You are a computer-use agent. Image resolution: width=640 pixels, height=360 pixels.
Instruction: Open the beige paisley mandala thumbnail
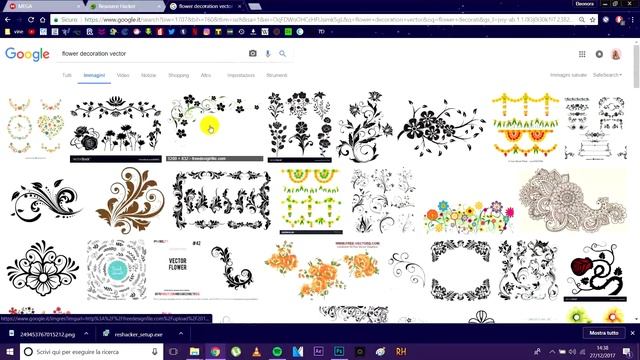573,201
